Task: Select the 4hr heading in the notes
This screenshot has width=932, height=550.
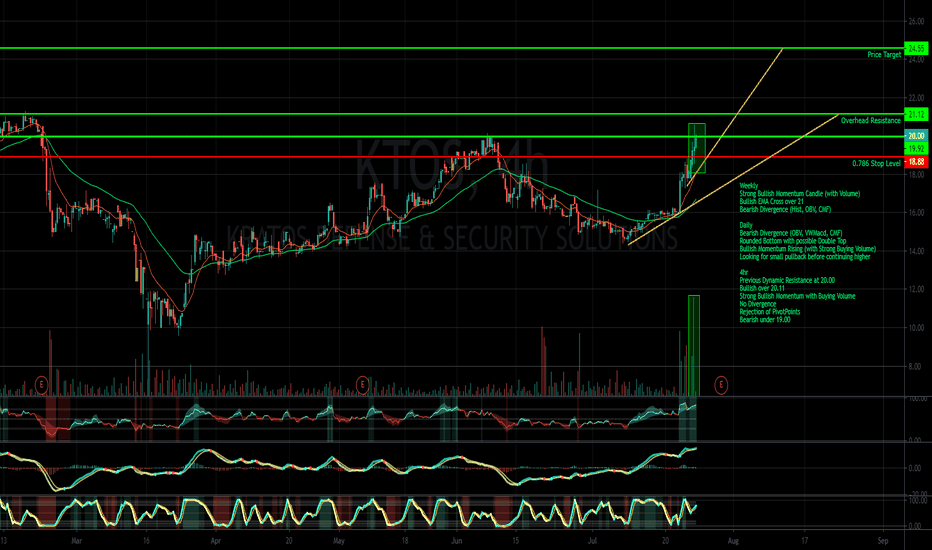Action: 744,272
